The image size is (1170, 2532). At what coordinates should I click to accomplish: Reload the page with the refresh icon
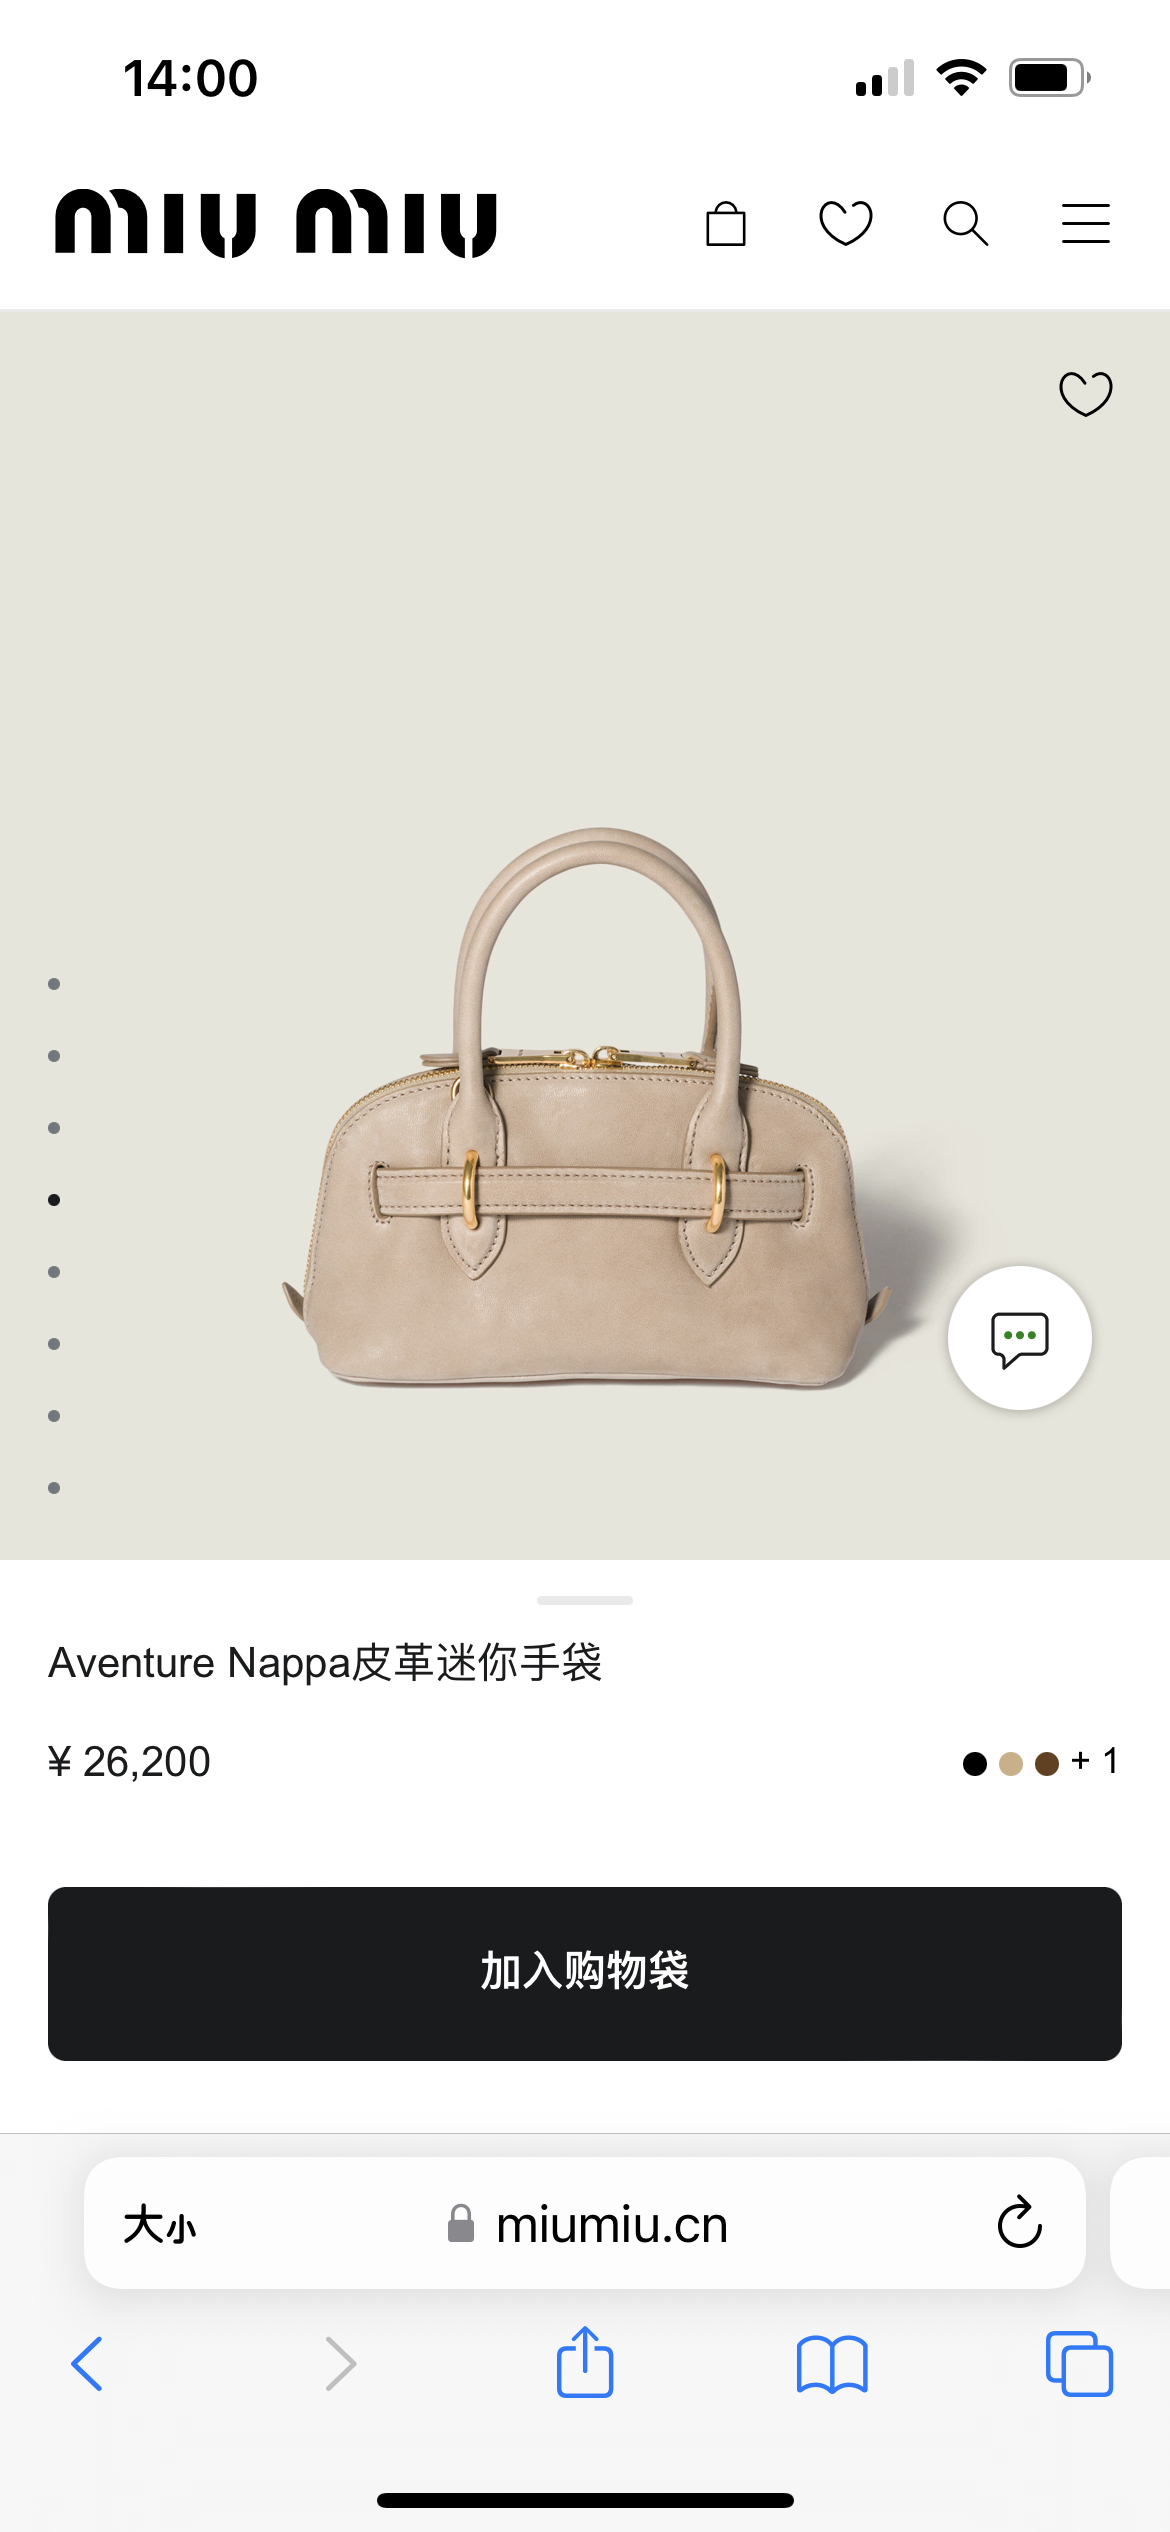pyautogui.click(x=1020, y=2223)
